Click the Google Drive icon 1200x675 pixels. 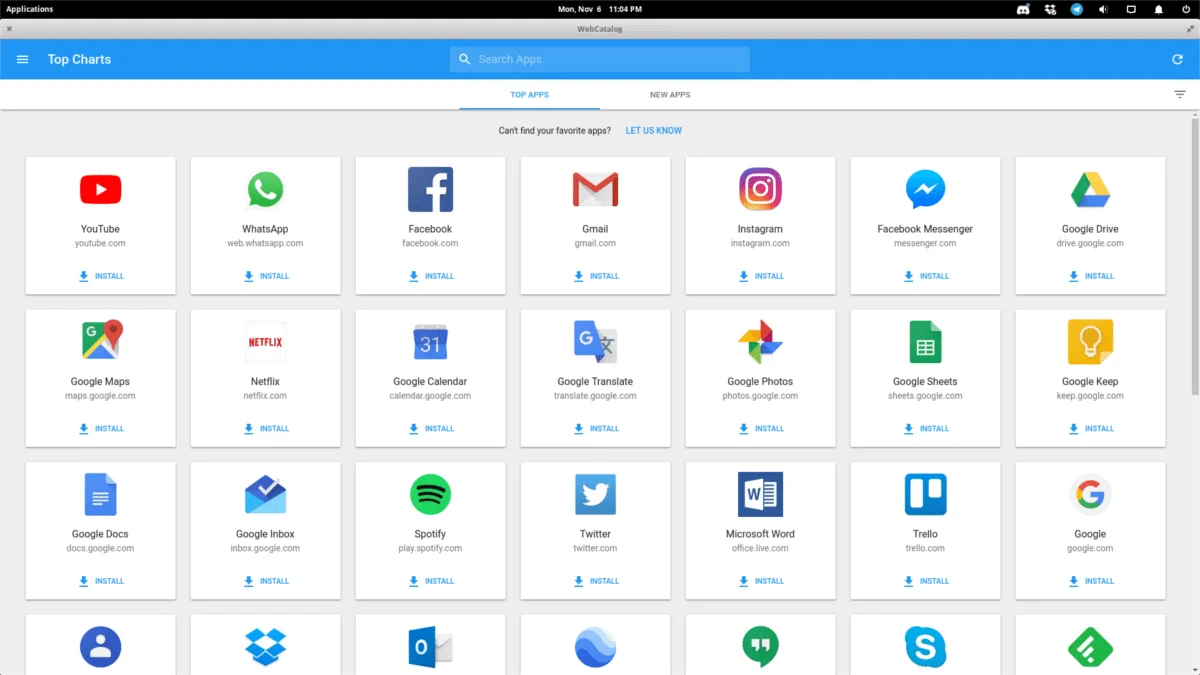pyautogui.click(x=1090, y=189)
